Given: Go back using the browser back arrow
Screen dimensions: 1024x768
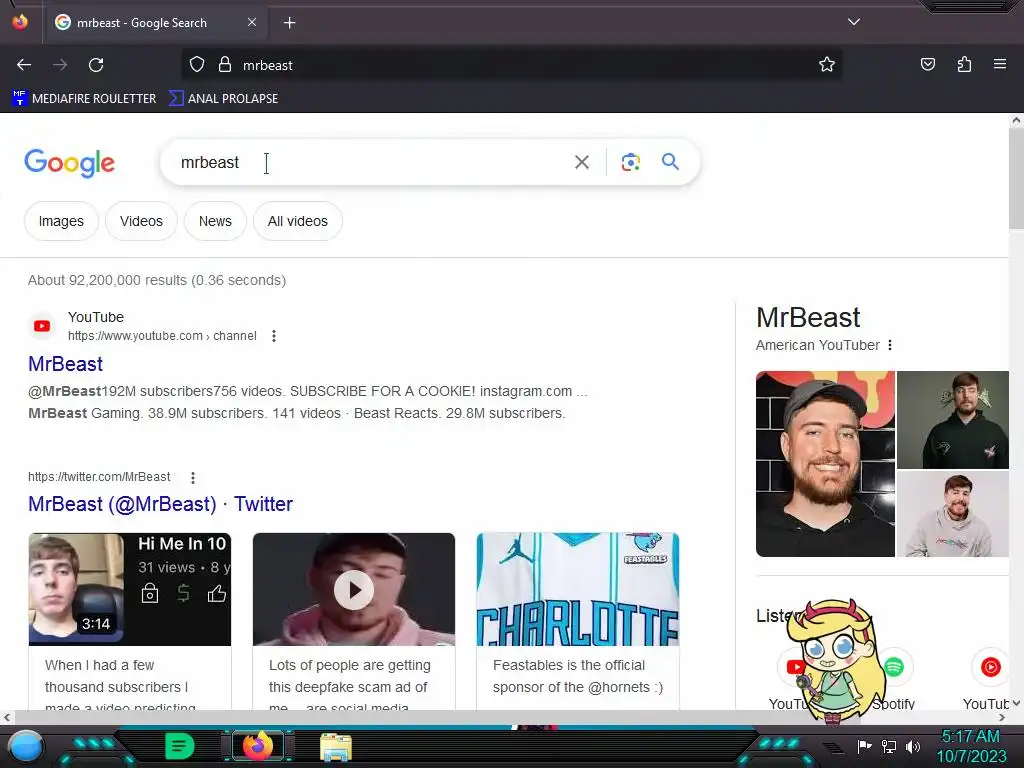Looking at the screenshot, I should pos(24,65).
